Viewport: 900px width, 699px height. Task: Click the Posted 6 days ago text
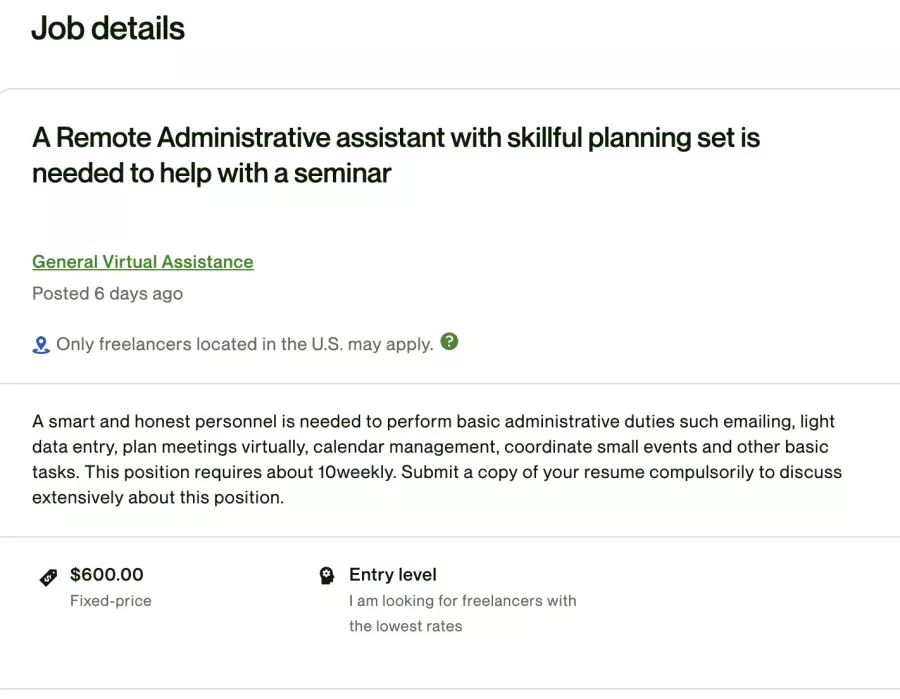click(x=107, y=294)
